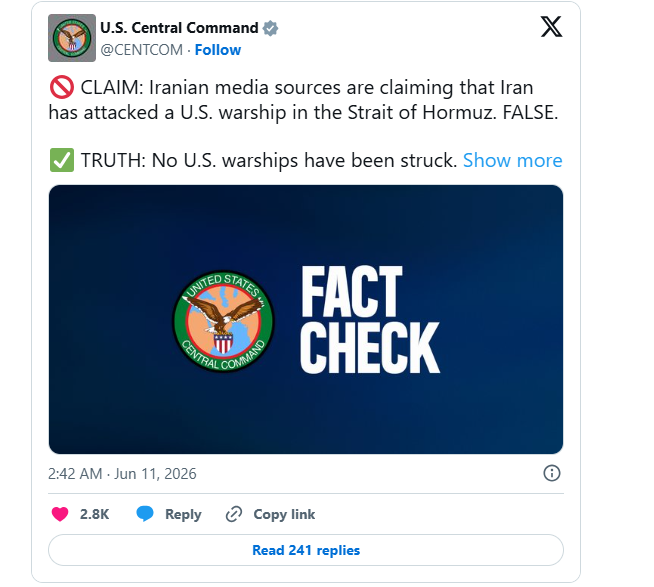Read 241 replies
The height and width of the screenshot is (587, 654).
[x=306, y=550]
